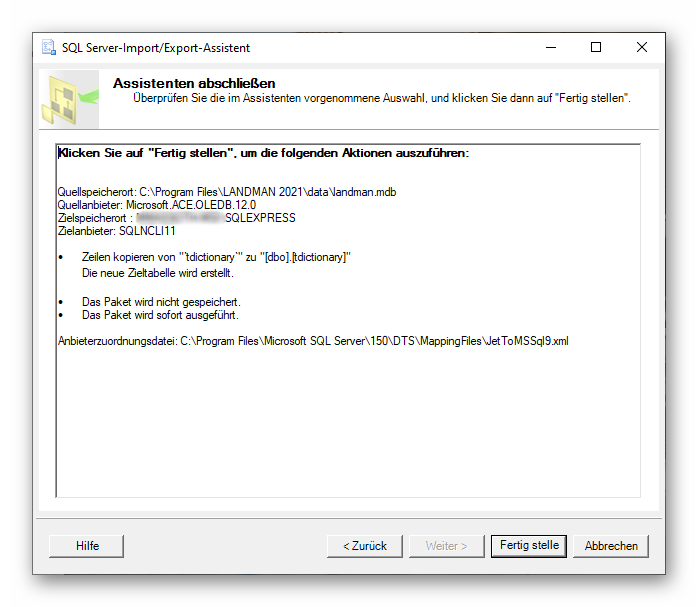The height and width of the screenshot is (607, 698).
Task: Click the Zielanbieter SQLNCLI11 line
Action: point(117,231)
